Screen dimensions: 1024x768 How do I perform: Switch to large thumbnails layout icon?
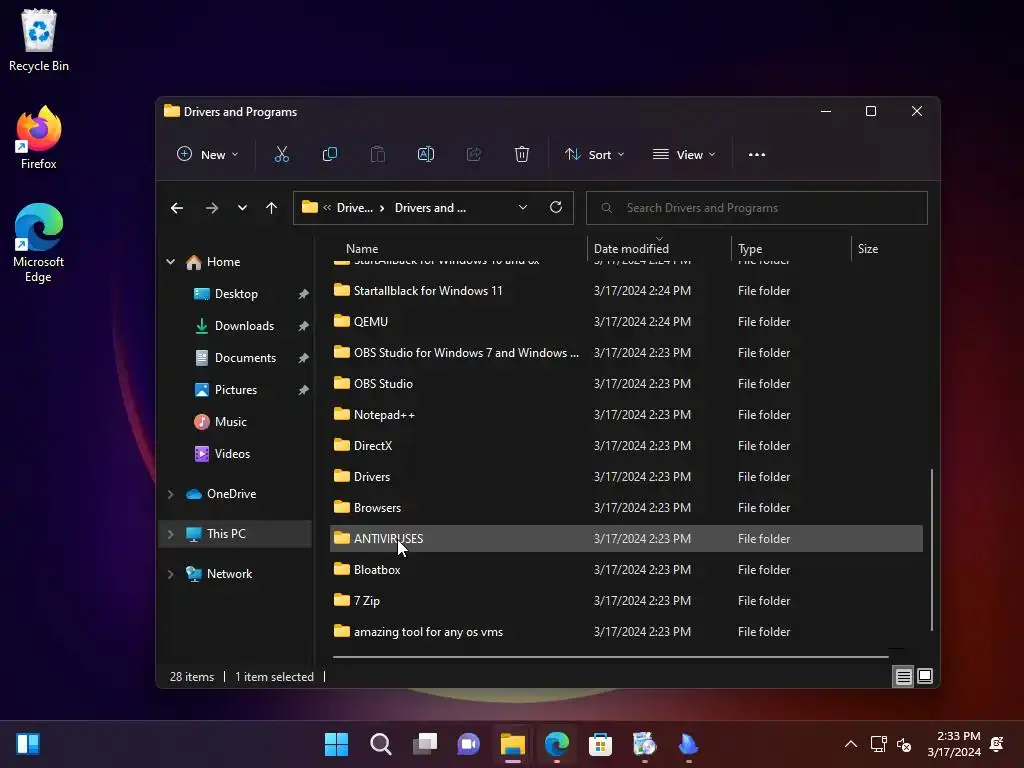[x=925, y=676]
